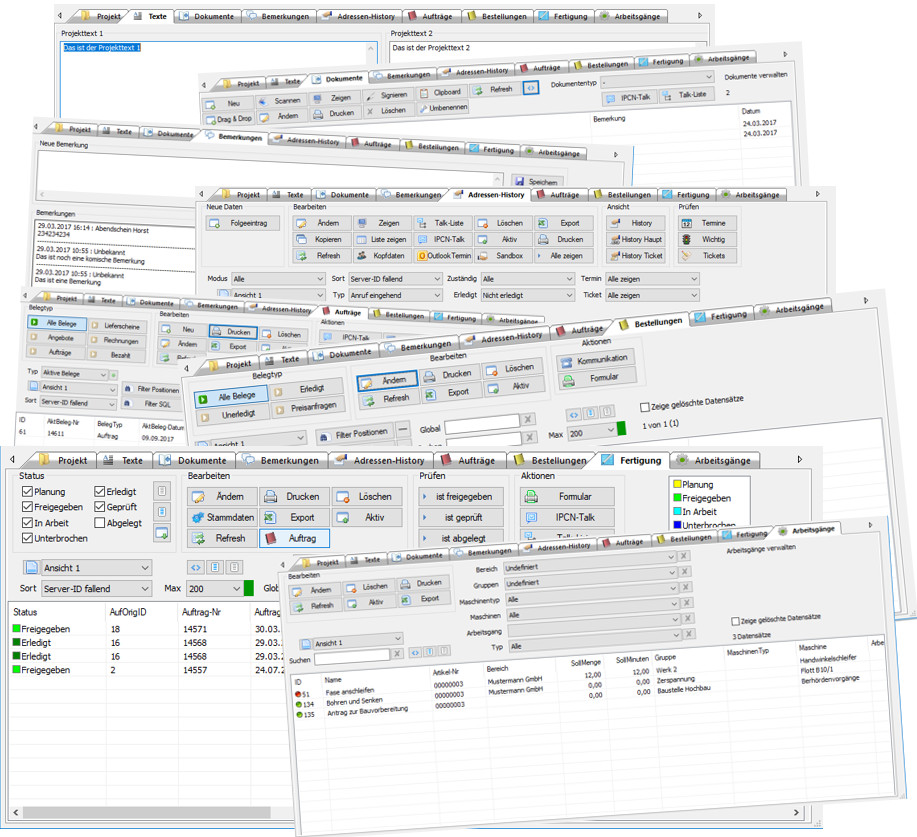Enable Zeige gelöschte Datensätze in Arbeitsgänge window
Screen dimensions: 917x837
[736, 621]
